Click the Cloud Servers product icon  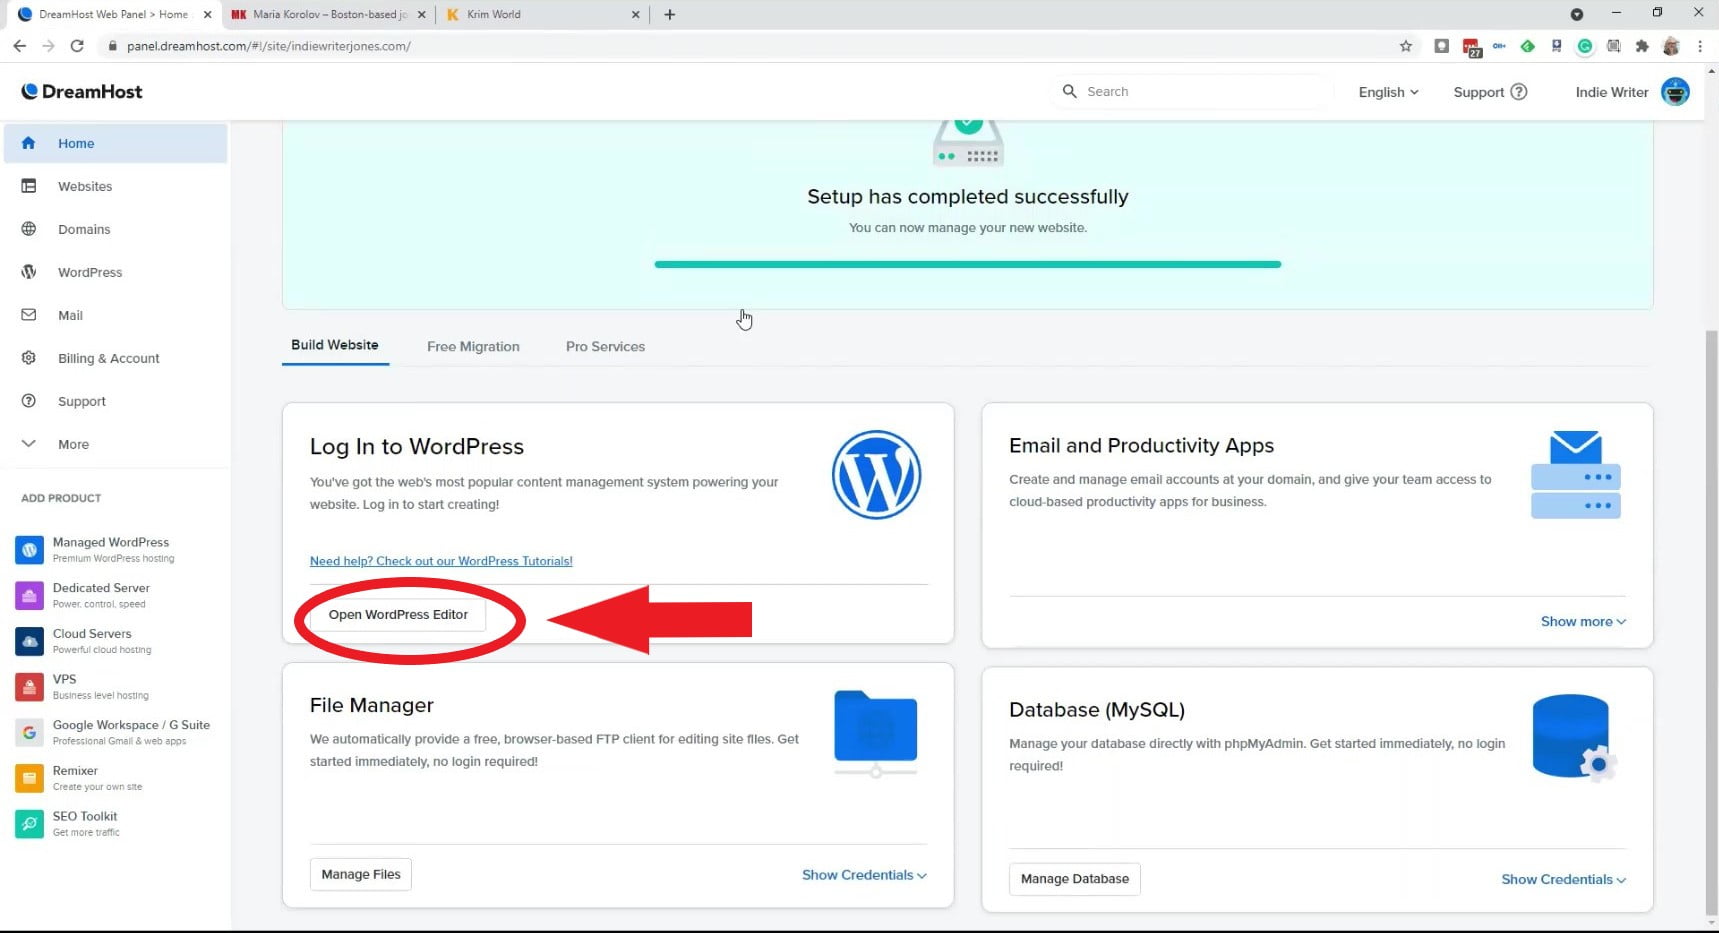(30, 641)
